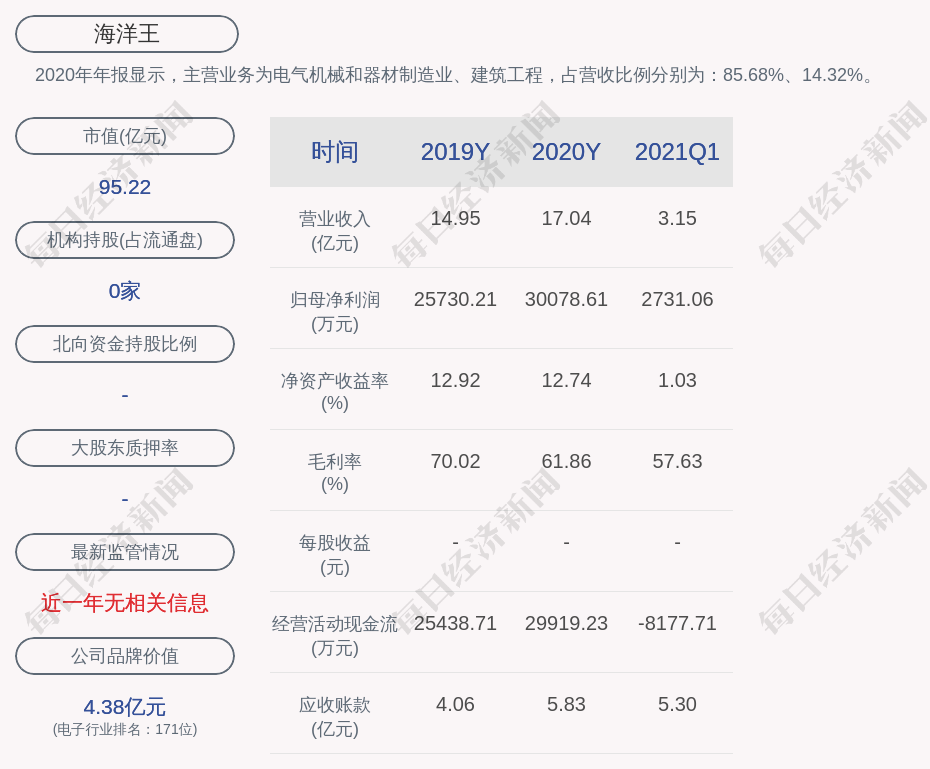Click the 2019Y column header
Image resolution: width=930 pixels, height=769 pixels.
[455, 152]
